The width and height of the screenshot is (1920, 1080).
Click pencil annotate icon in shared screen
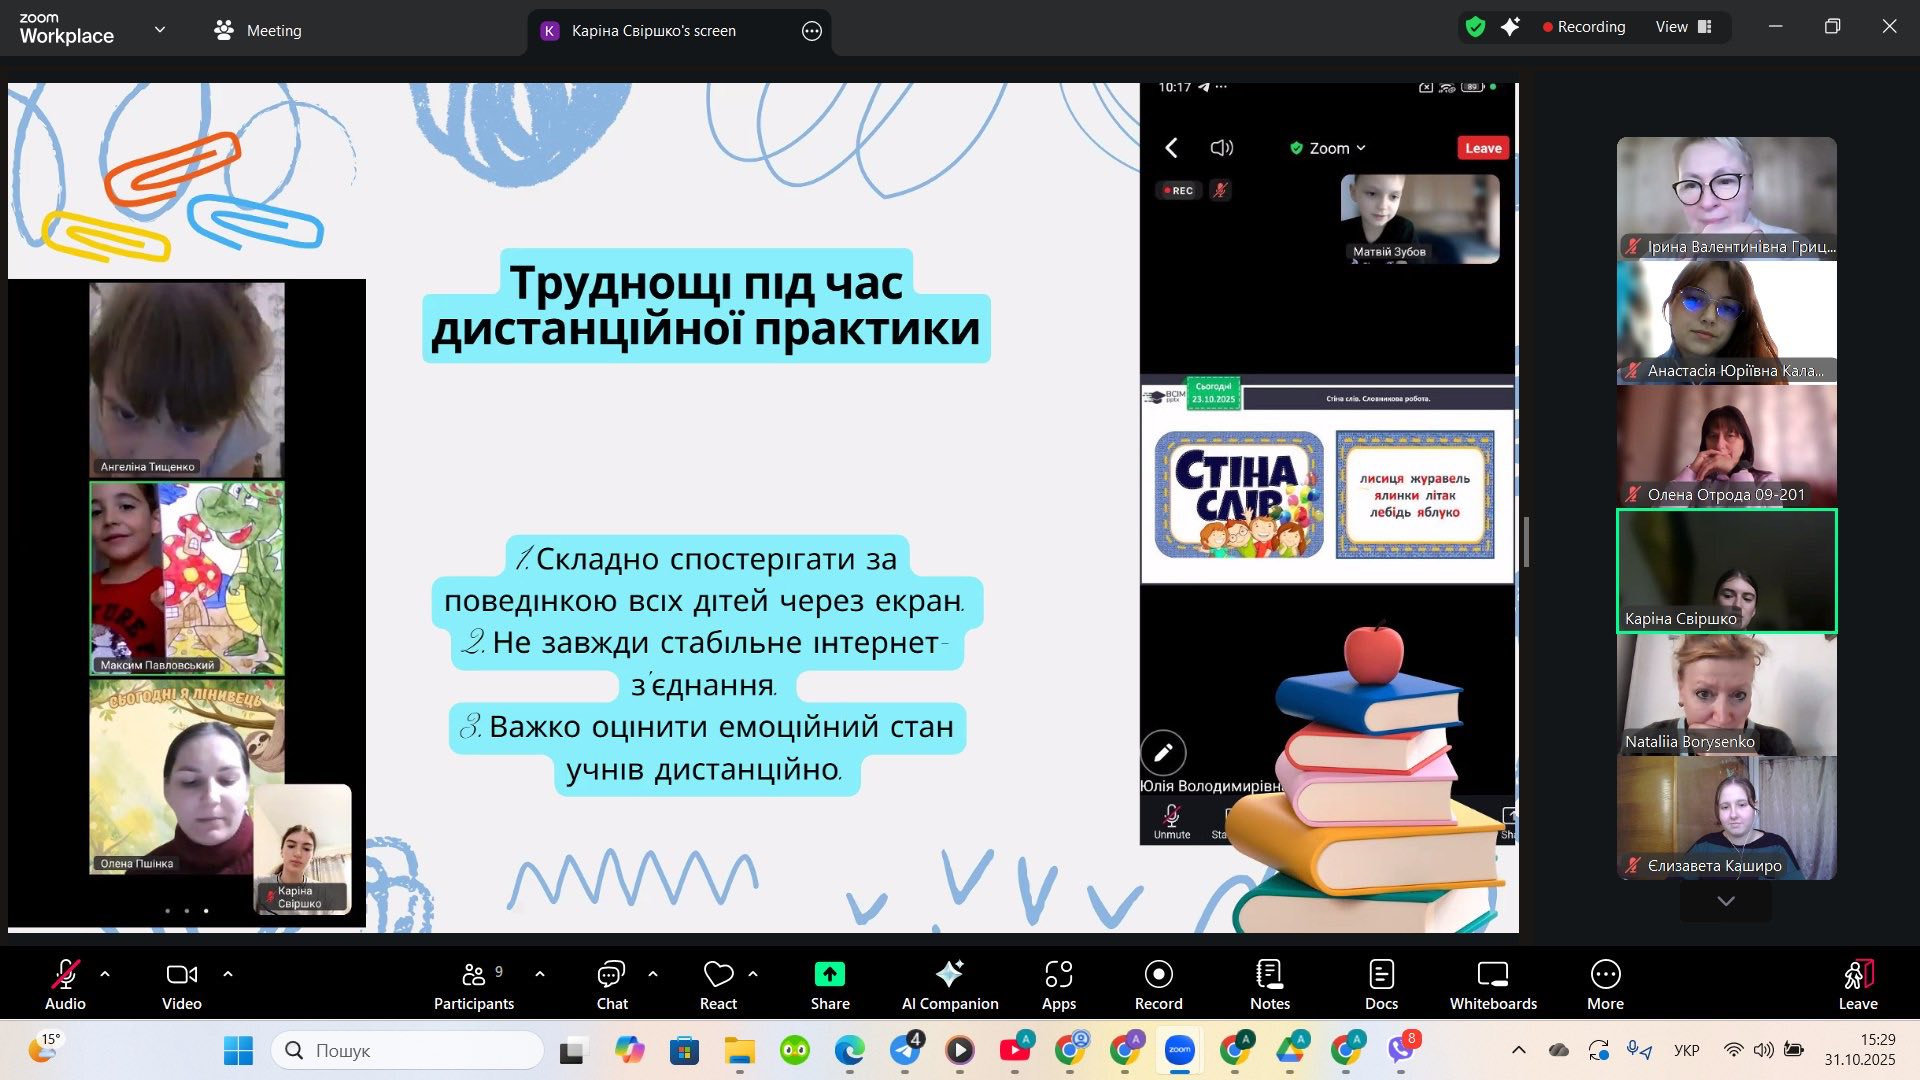click(1163, 753)
